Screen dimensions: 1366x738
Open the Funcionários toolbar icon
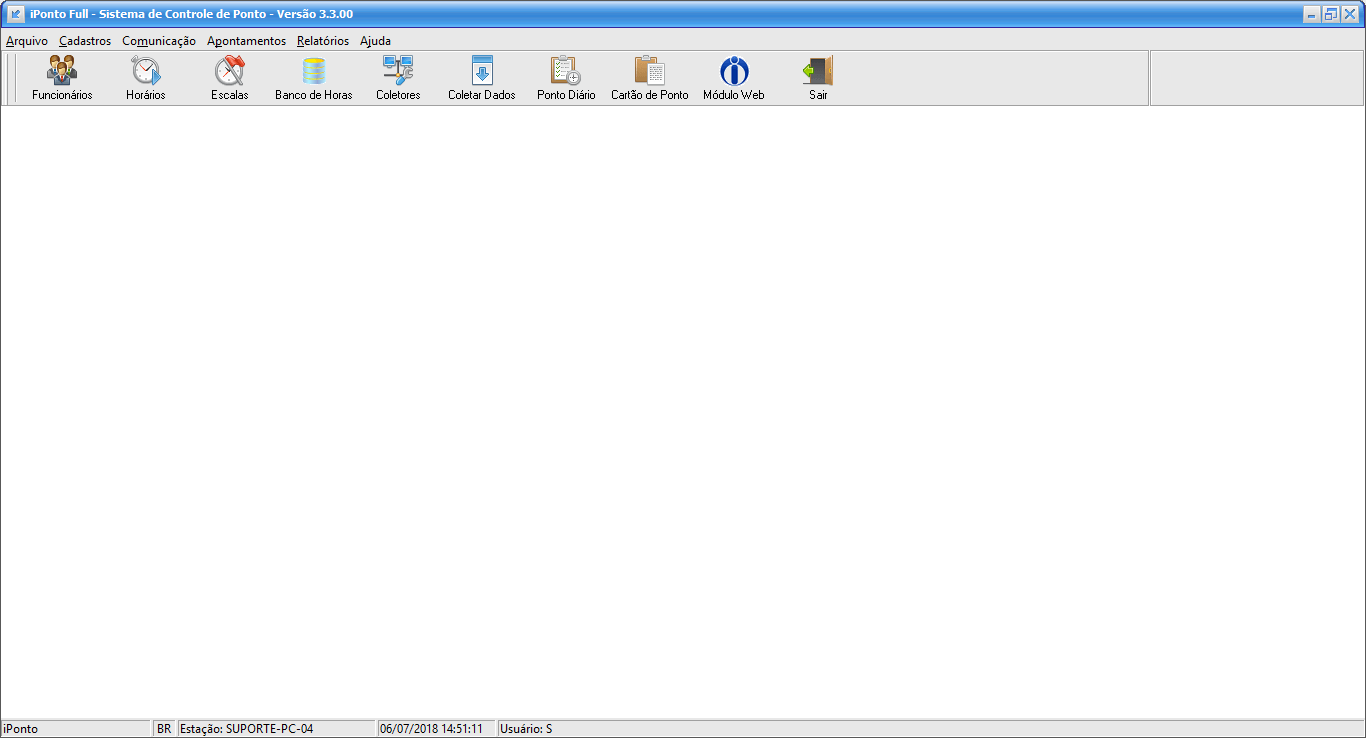62,72
